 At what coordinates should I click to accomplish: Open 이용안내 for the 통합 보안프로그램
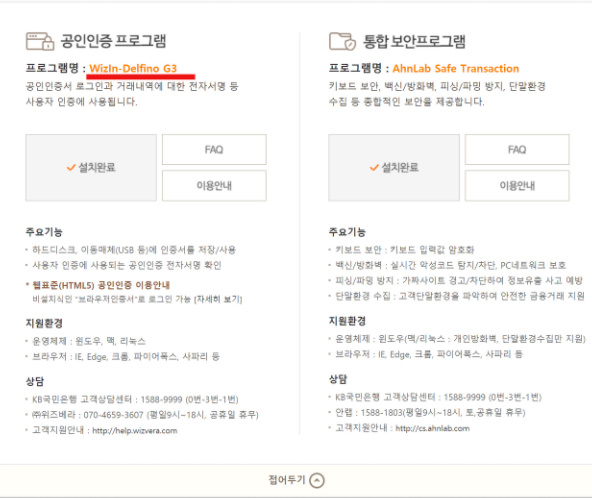pos(517,186)
